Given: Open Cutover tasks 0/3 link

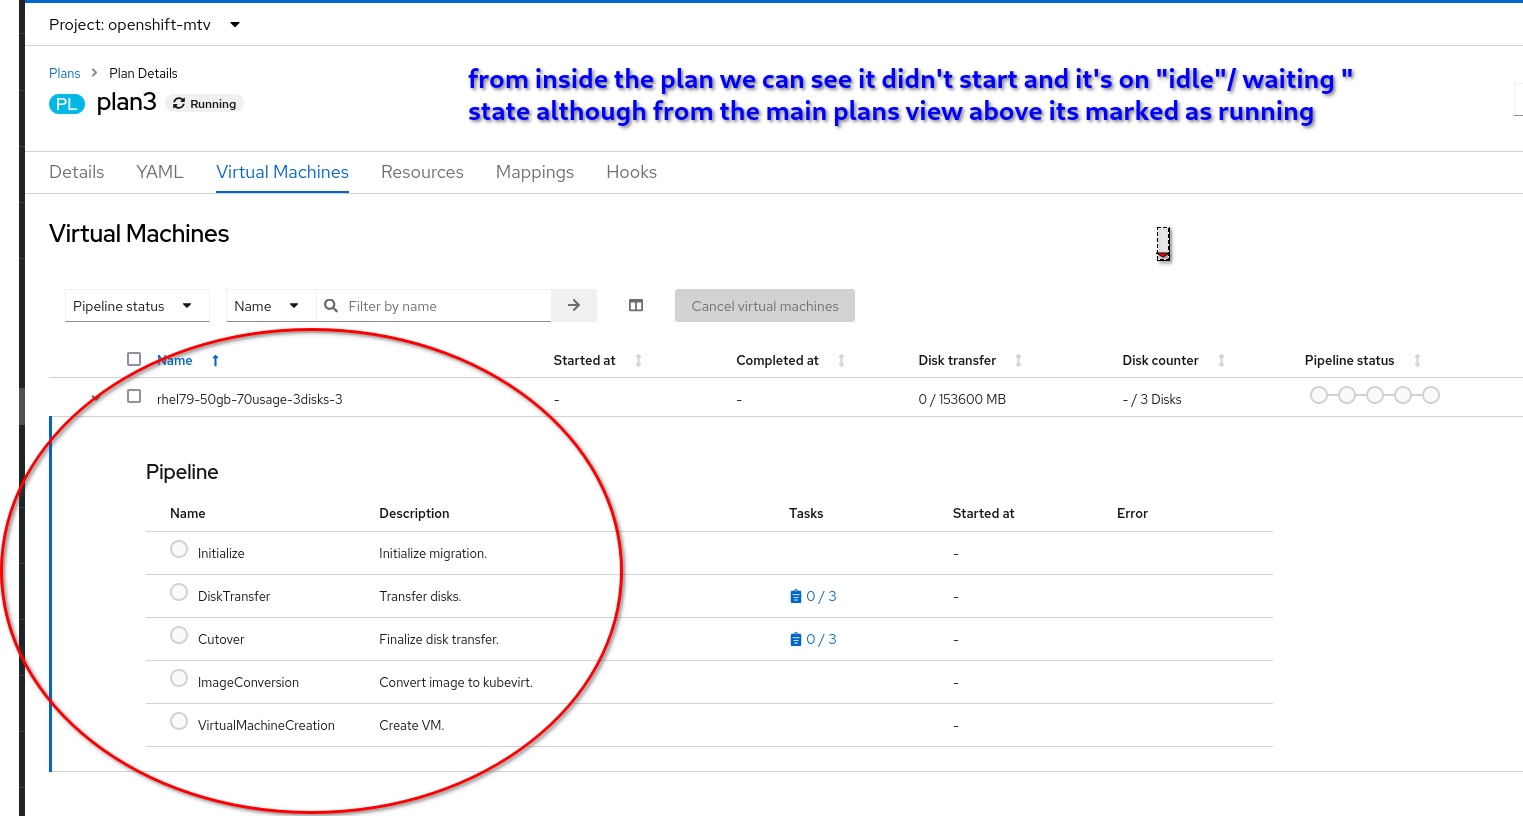Looking at the screenshot, I should pyautogui.click(x=820, y=640).
